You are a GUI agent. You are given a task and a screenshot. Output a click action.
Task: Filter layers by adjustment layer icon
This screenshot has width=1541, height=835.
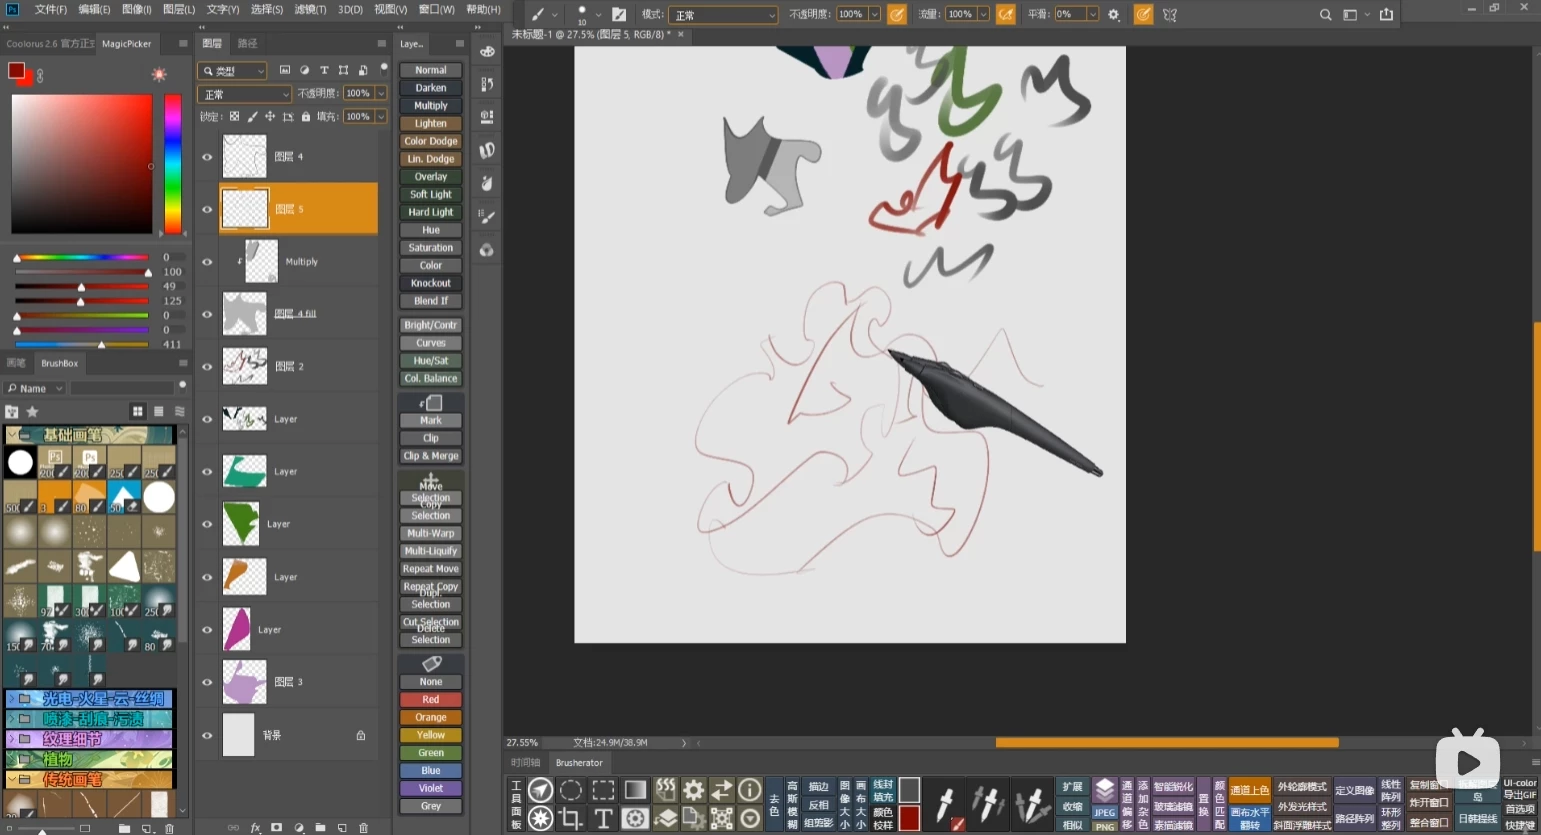point(305,70)
